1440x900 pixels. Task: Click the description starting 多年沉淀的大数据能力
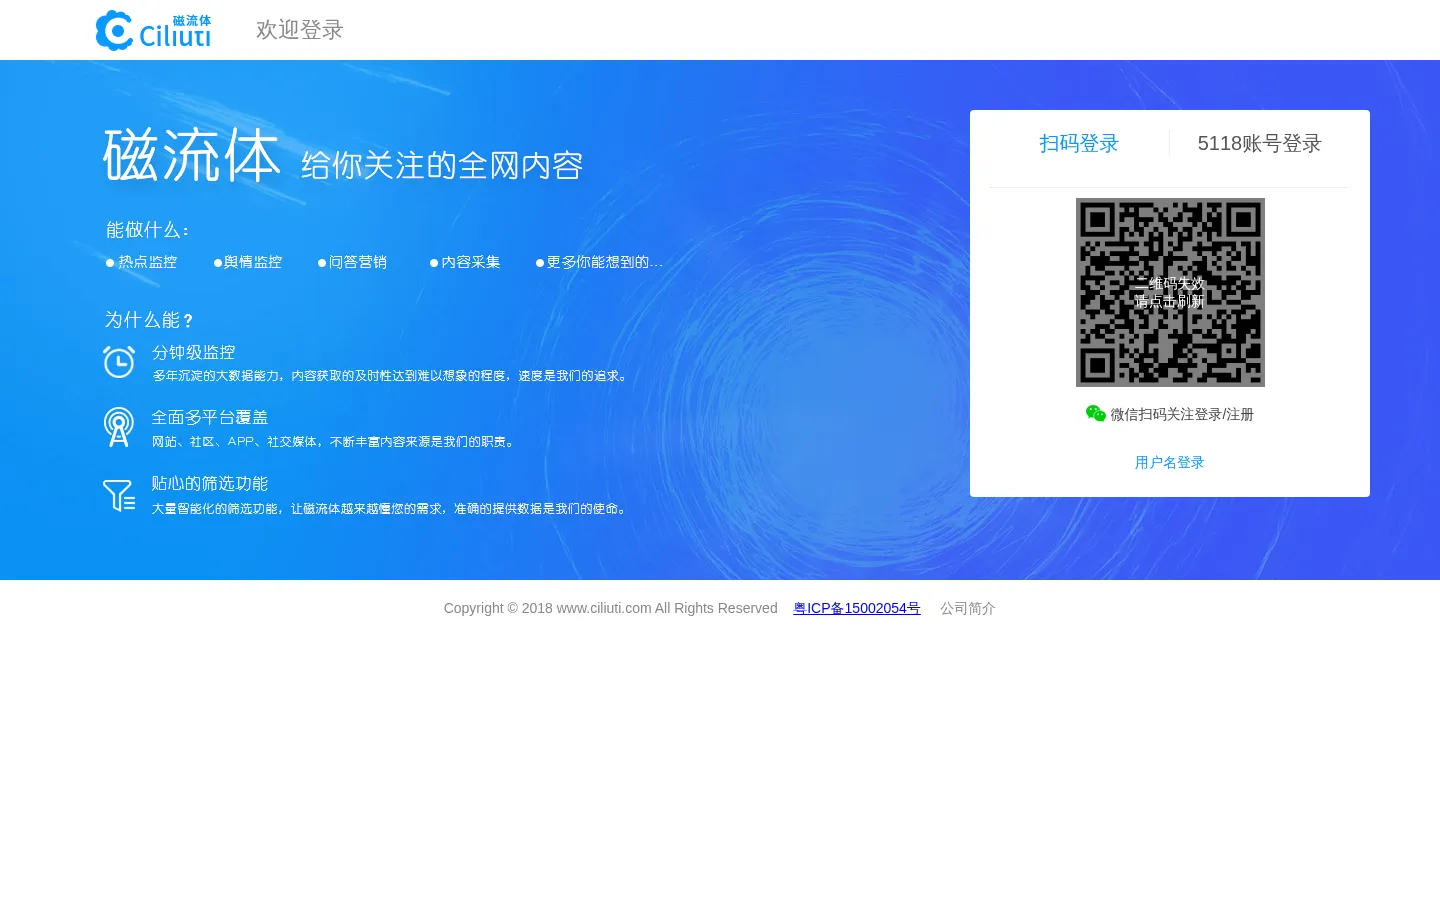click(x=391, y=376)
